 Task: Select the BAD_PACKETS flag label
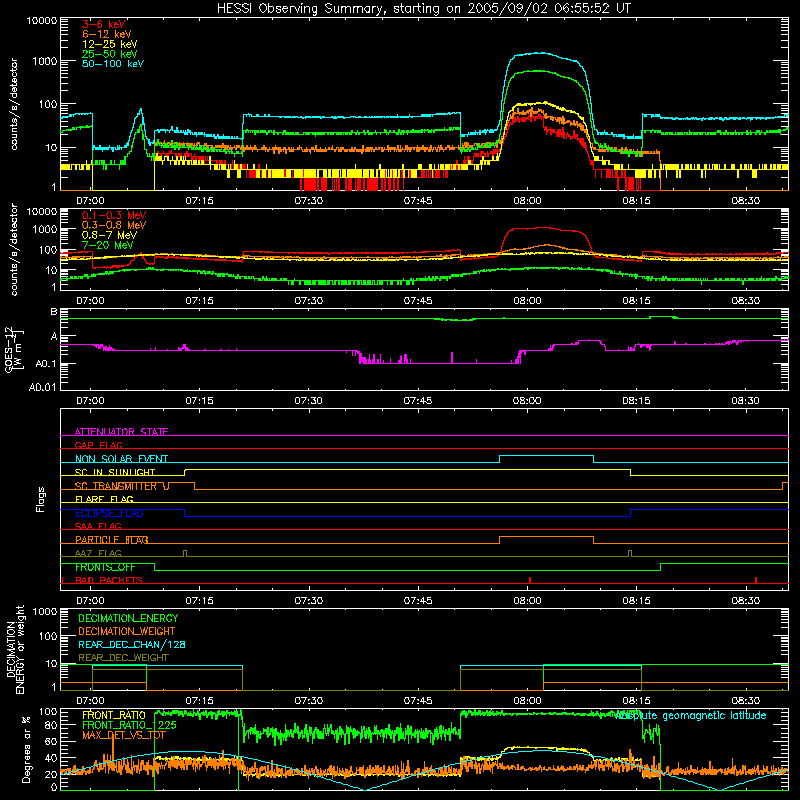coord(109,581)
